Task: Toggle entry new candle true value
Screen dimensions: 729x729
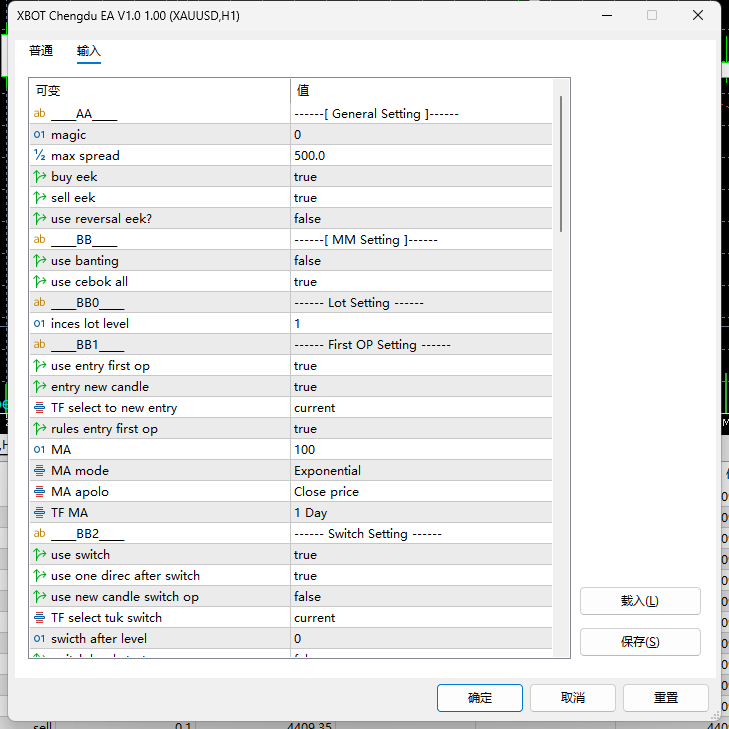Action: 421,387
